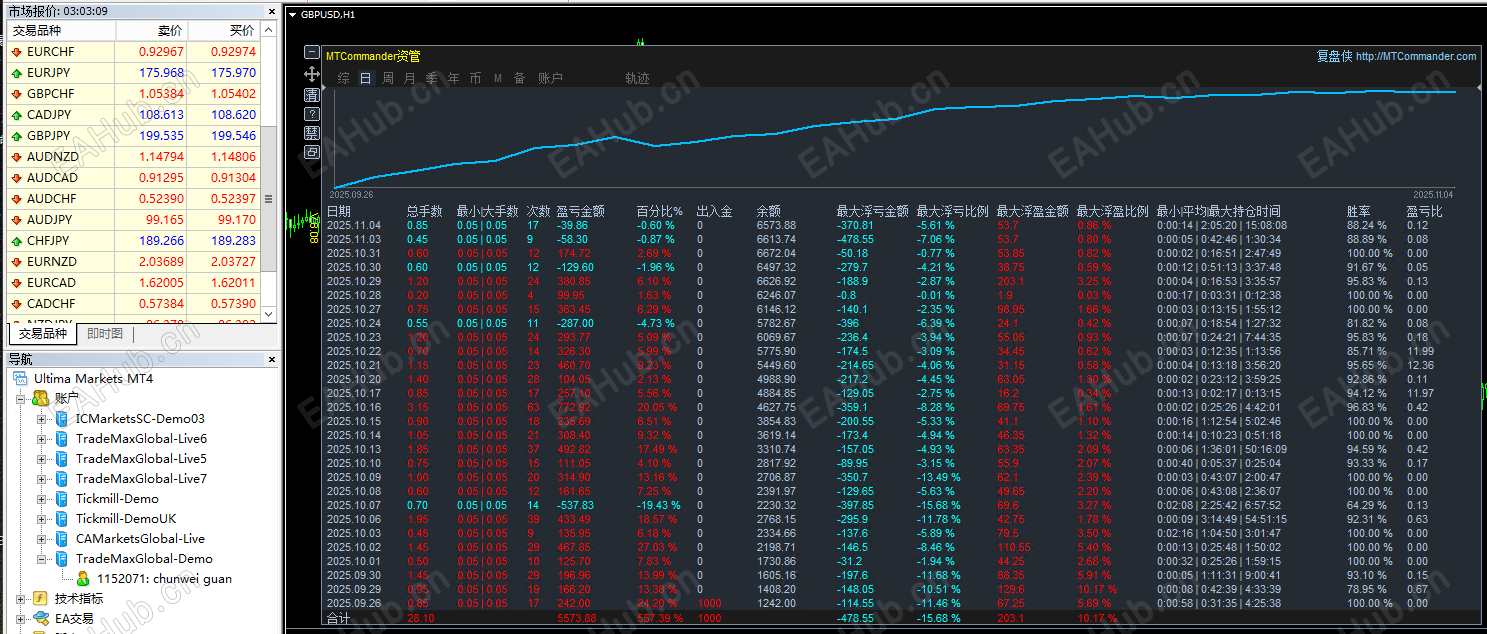Close the 导航 Navigator panel
This screenshot has width=1487, height=634.
point(271,359)
